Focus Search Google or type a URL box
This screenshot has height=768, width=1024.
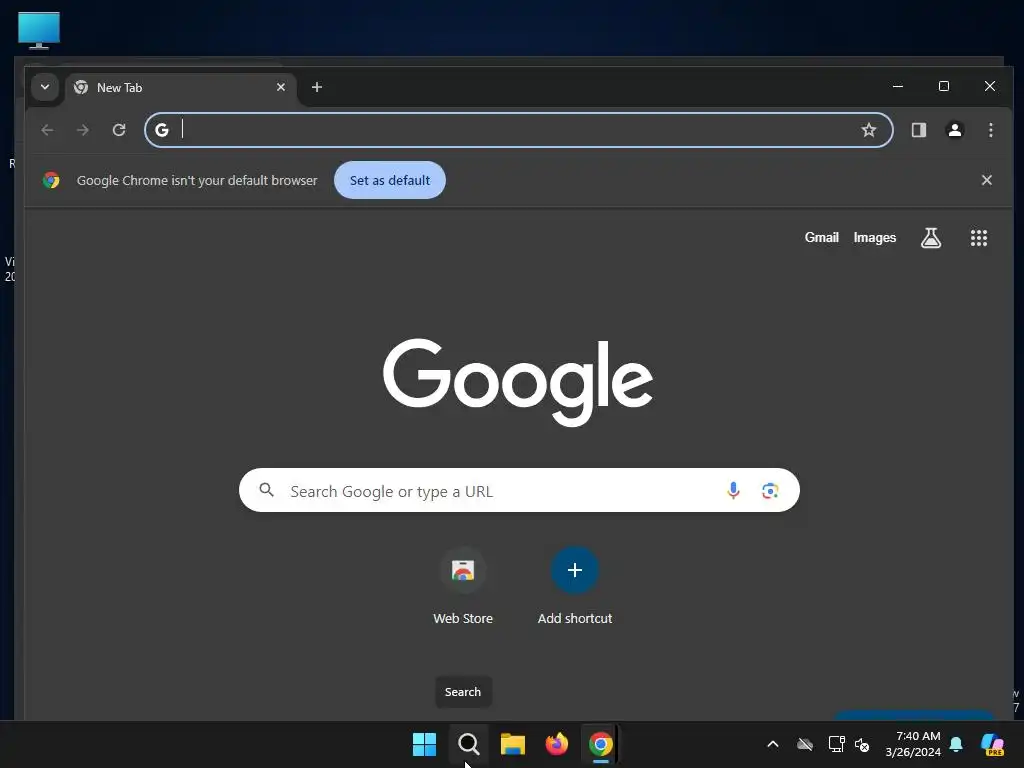pyautogui.click(x=519, y=490)
